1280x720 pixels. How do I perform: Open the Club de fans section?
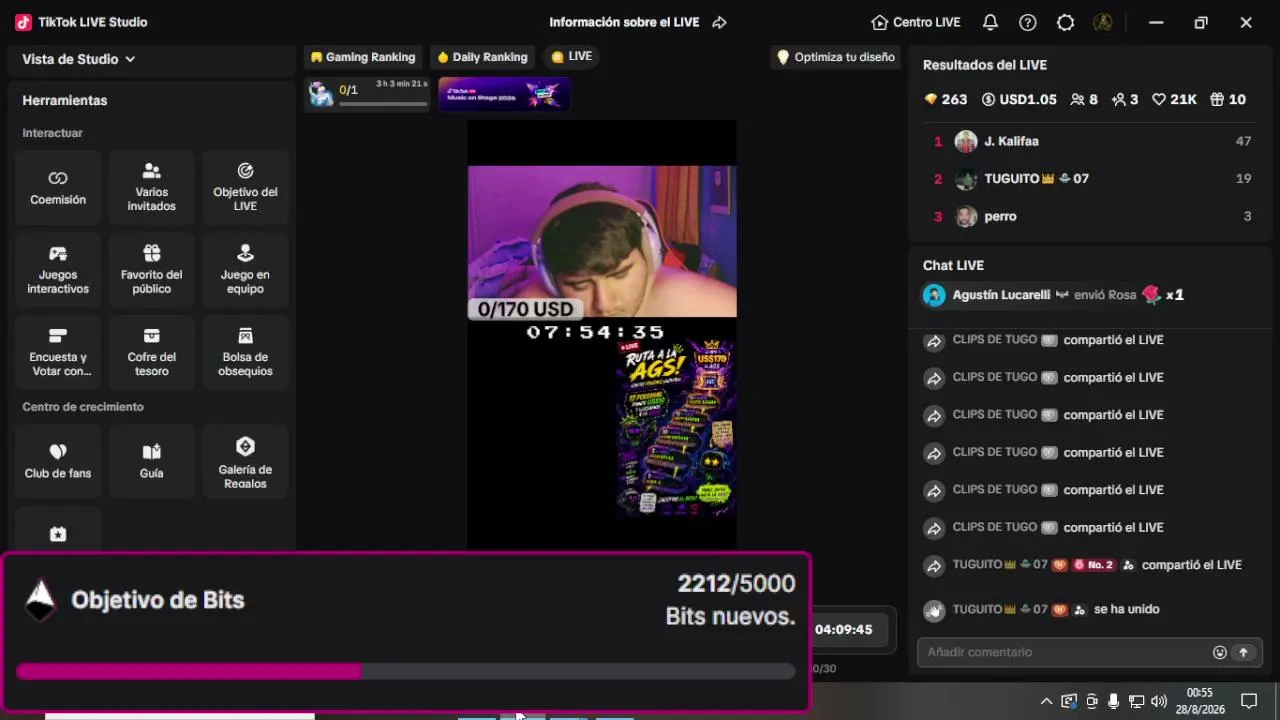[x=58, y=461]
